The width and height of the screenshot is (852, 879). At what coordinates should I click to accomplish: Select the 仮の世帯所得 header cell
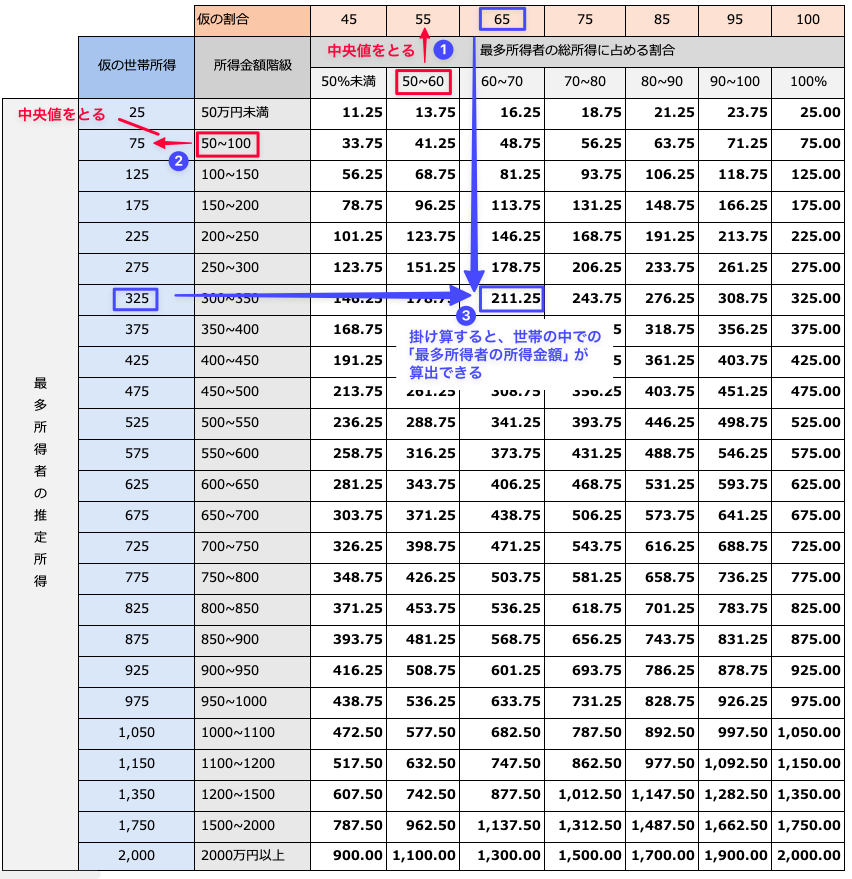click(137, 67)
